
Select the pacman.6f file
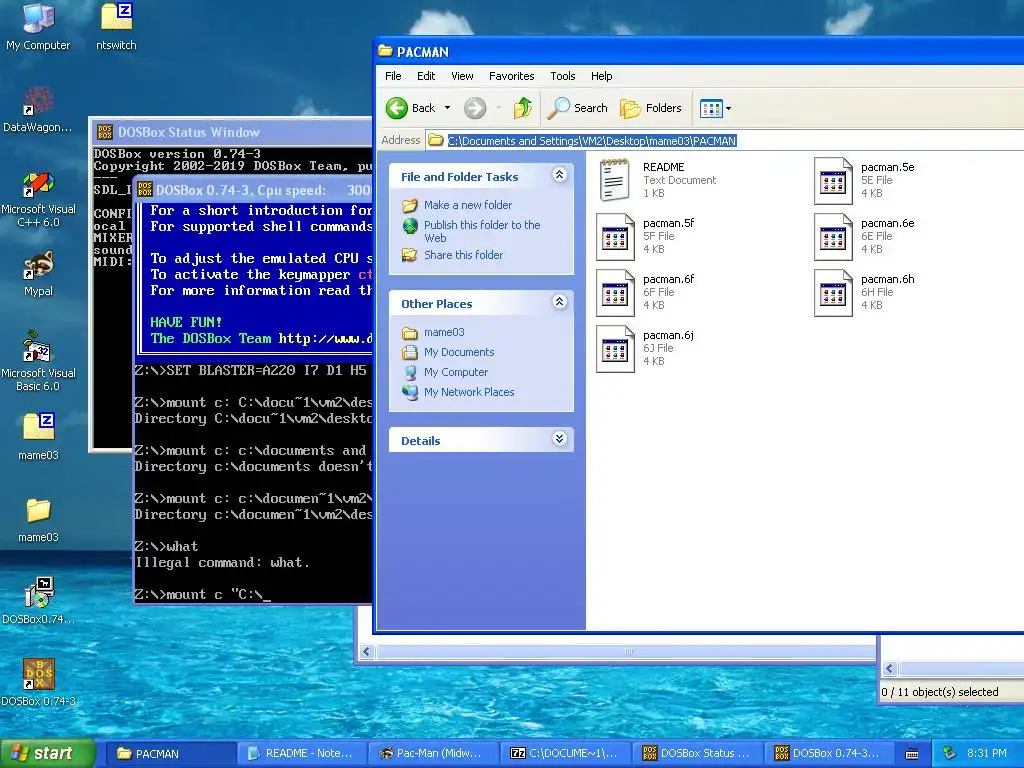[646, 293]
